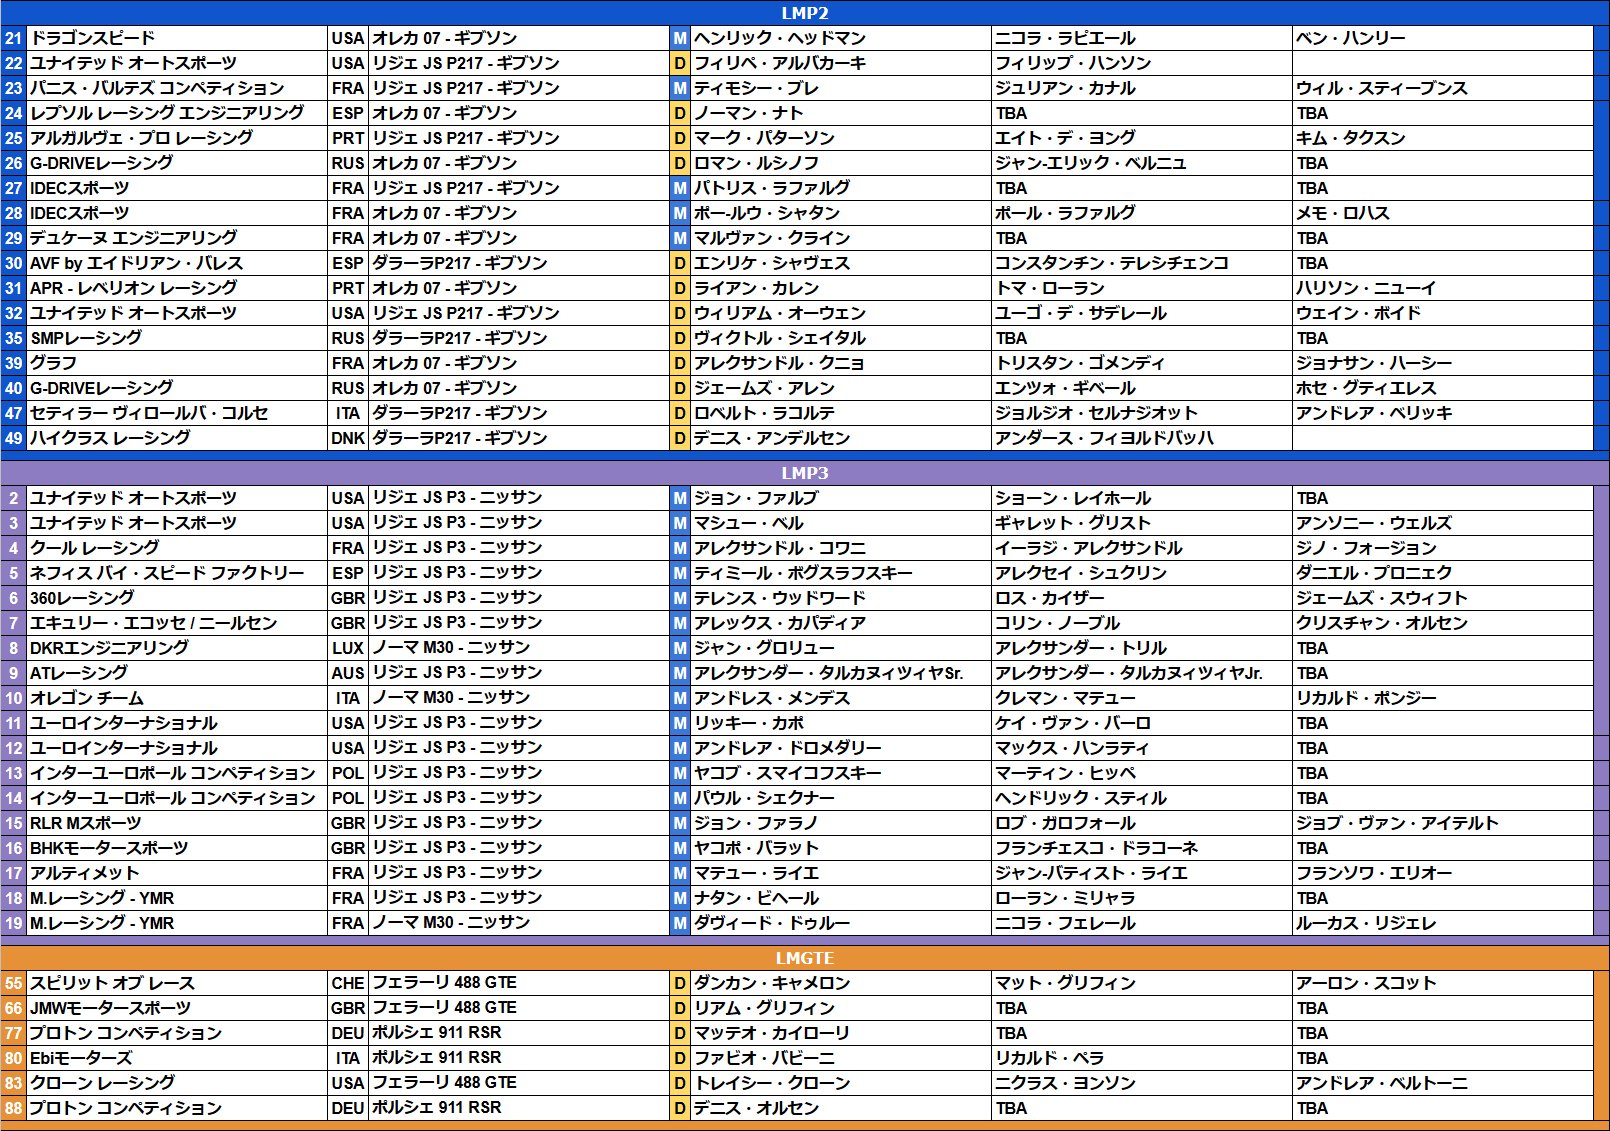
Task: Click driver マッテオ・カイローリ
Action: coord(772,1033)
